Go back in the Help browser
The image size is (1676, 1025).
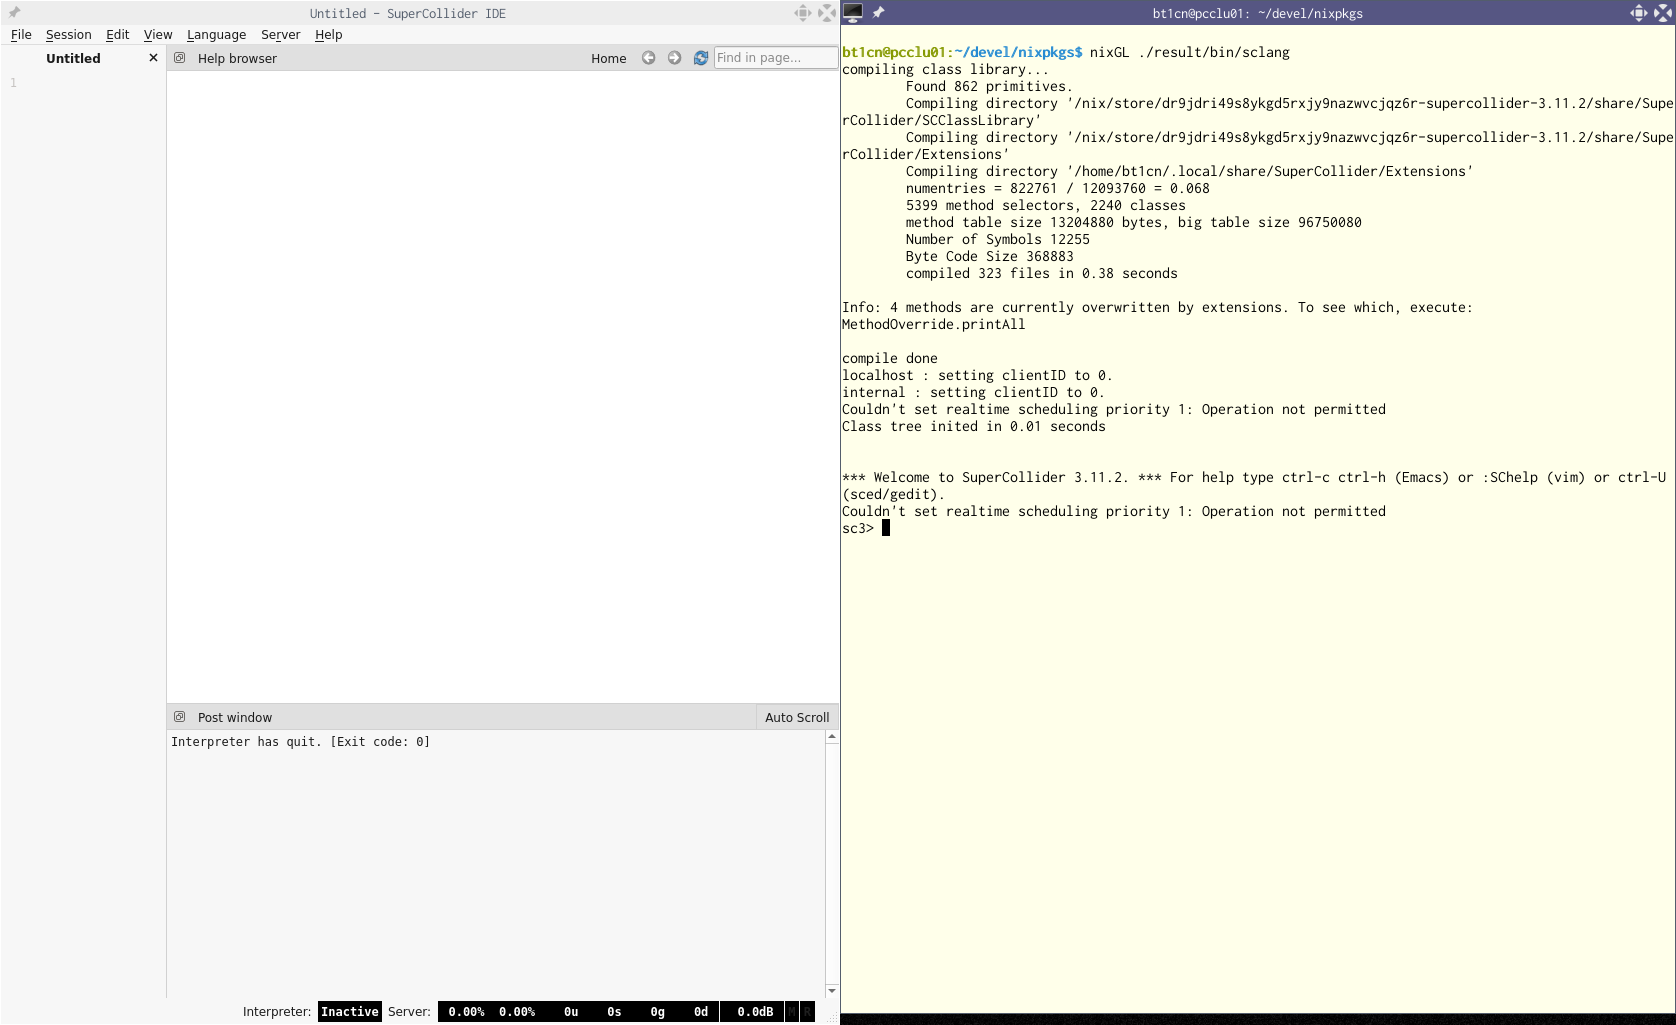click(649, 58)
